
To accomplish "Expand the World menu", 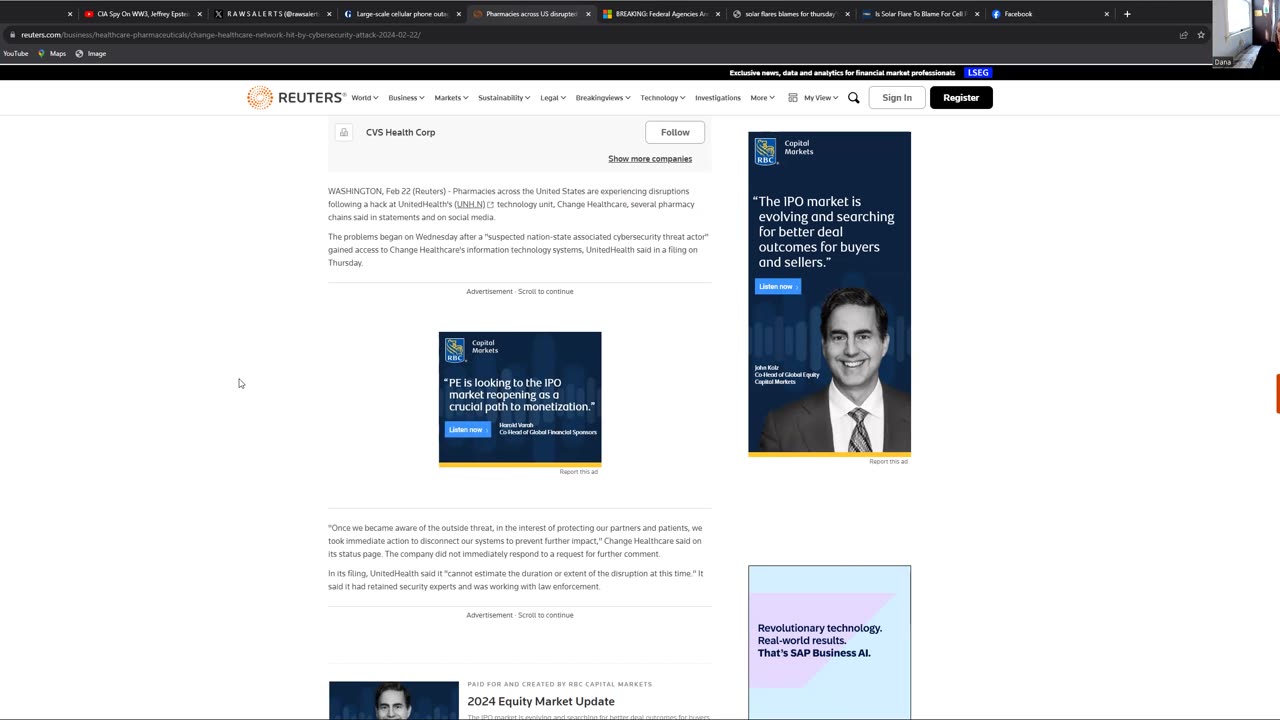I will [x=364, y=98].
